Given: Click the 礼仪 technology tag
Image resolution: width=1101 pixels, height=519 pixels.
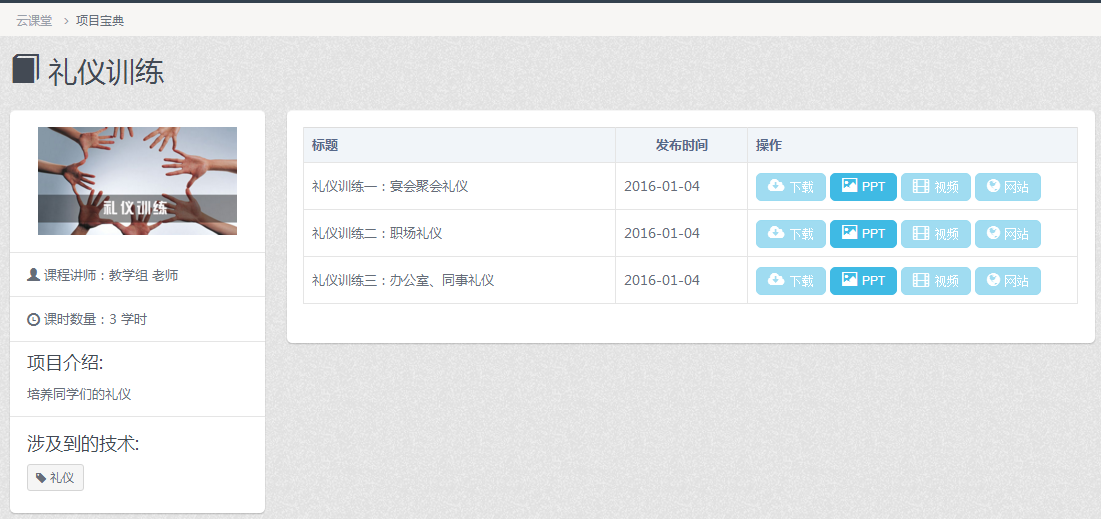Looking at the screenshot, I should [55, 478].
